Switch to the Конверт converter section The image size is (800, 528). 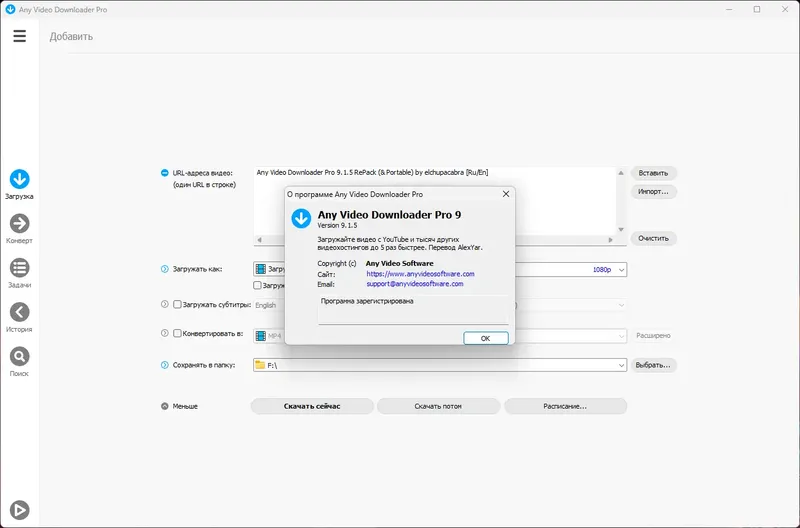pyautogui.click(x=19, y=229)
